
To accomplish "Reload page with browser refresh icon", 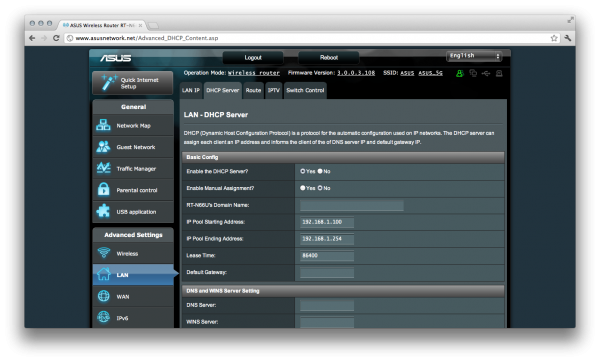I will [x=56, y=38].
